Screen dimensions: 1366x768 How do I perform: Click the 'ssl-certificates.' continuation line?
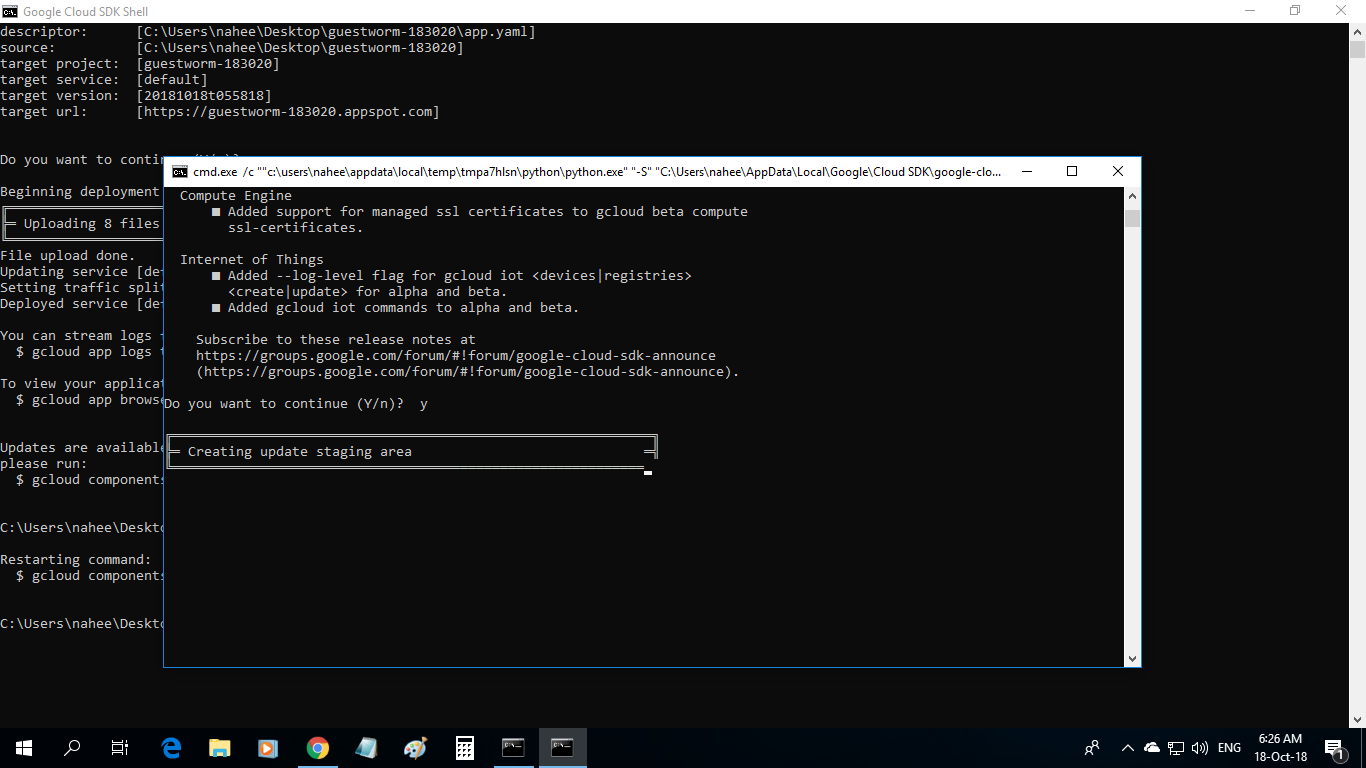click(296, 228)
